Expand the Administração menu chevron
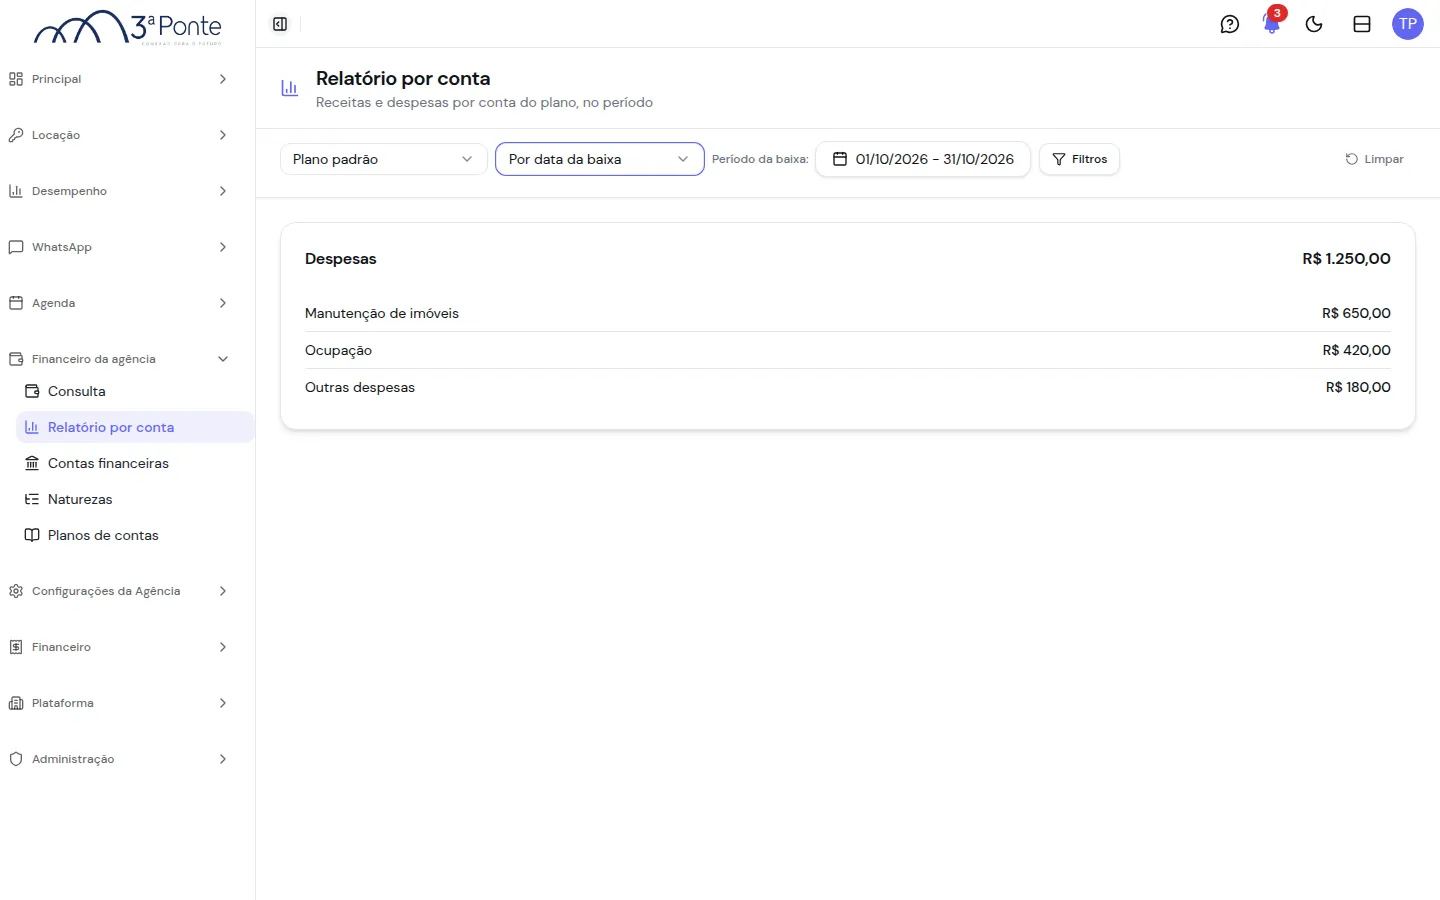 (x=223, y=759)
